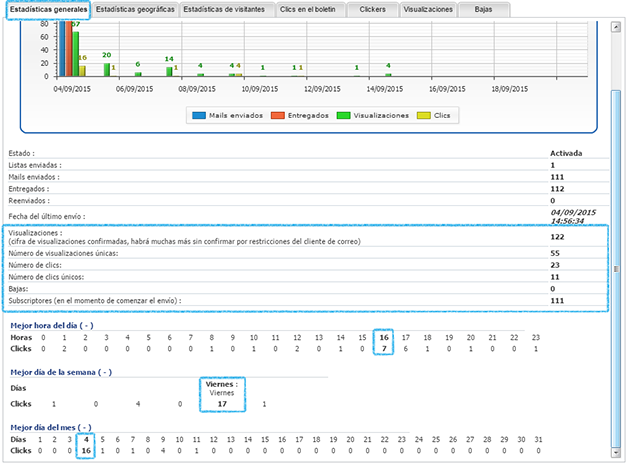This screenshot has height=467, width=630.
Task: Click the blue Mails enviados legend swatch
Action: click(199, 116)
